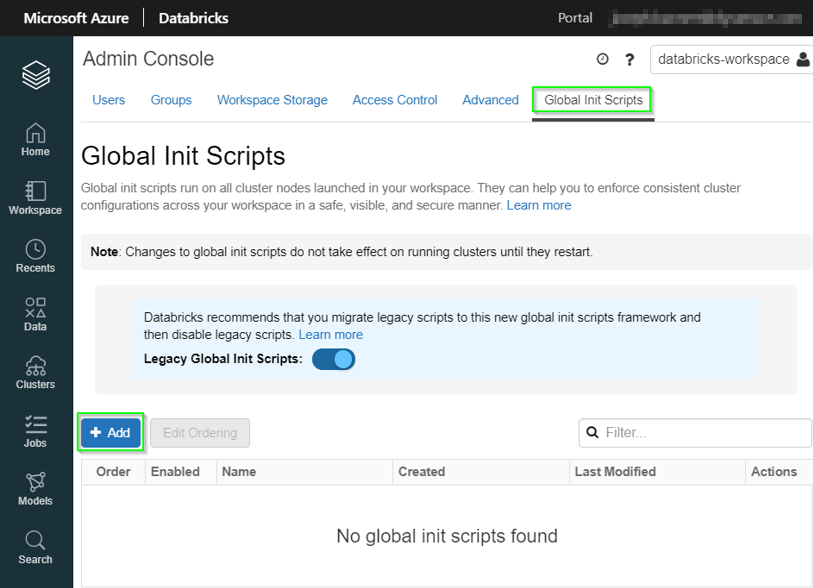Go to Clusters in the sidebar

tap(35, 371)
